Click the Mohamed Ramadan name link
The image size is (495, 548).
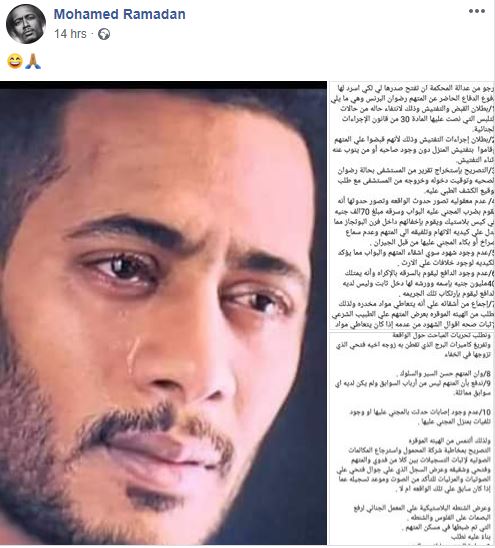pos(120,14)
